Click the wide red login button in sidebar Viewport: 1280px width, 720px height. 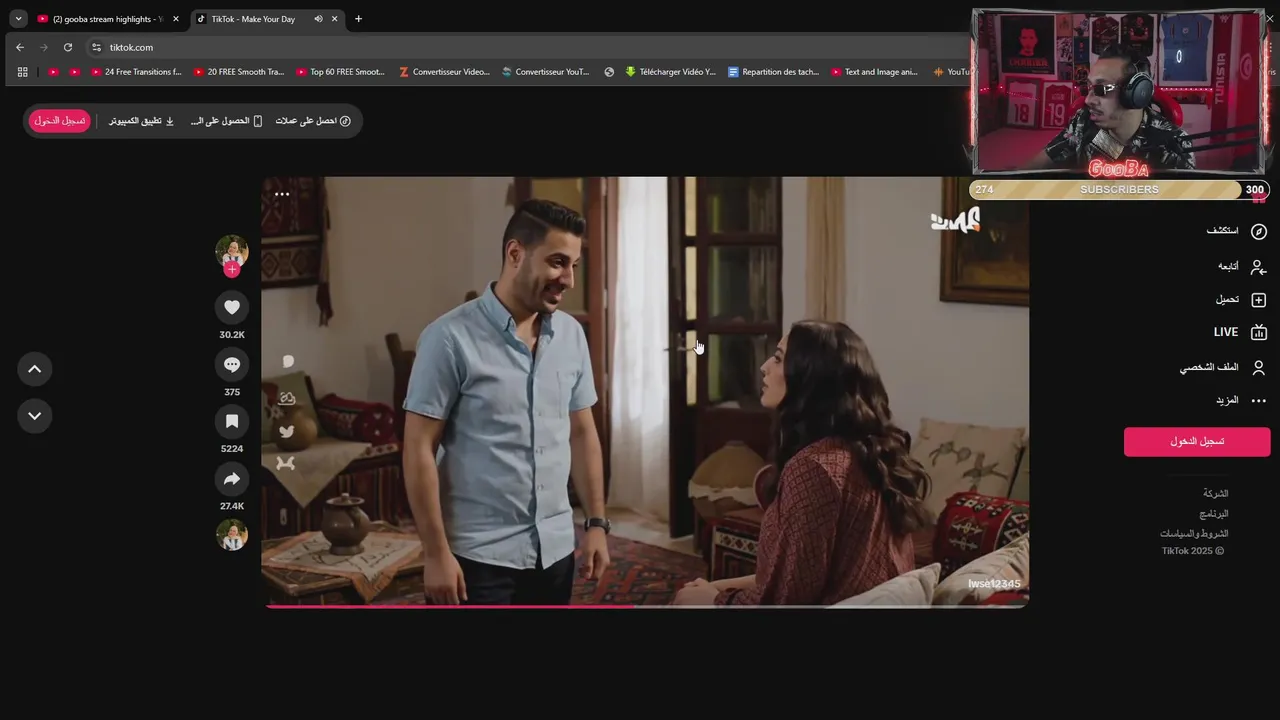click(x=1197, y=441)
